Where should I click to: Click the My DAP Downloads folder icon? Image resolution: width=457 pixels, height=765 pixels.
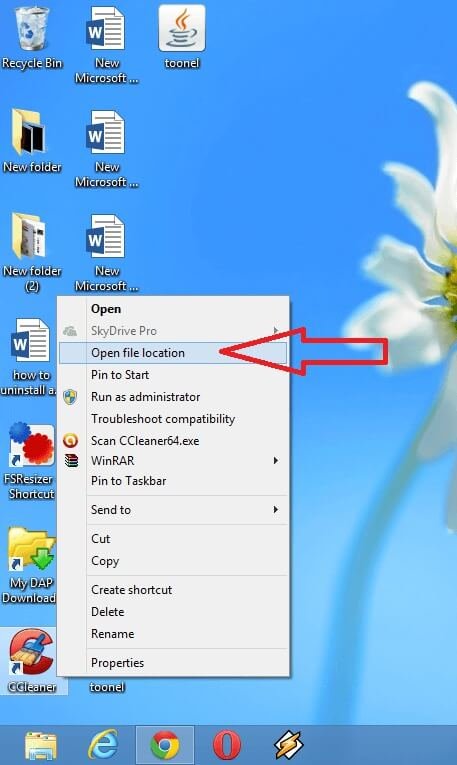click(30, 565)
